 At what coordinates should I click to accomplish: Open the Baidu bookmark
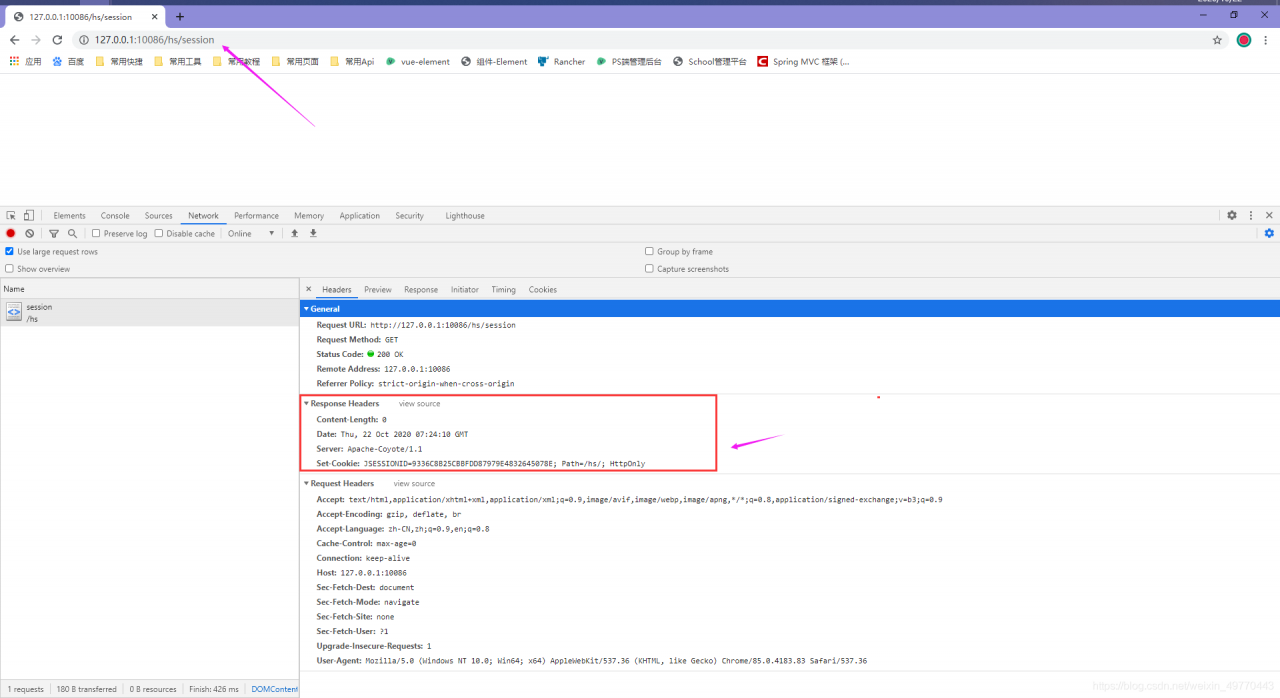click(x=68, y=61)
